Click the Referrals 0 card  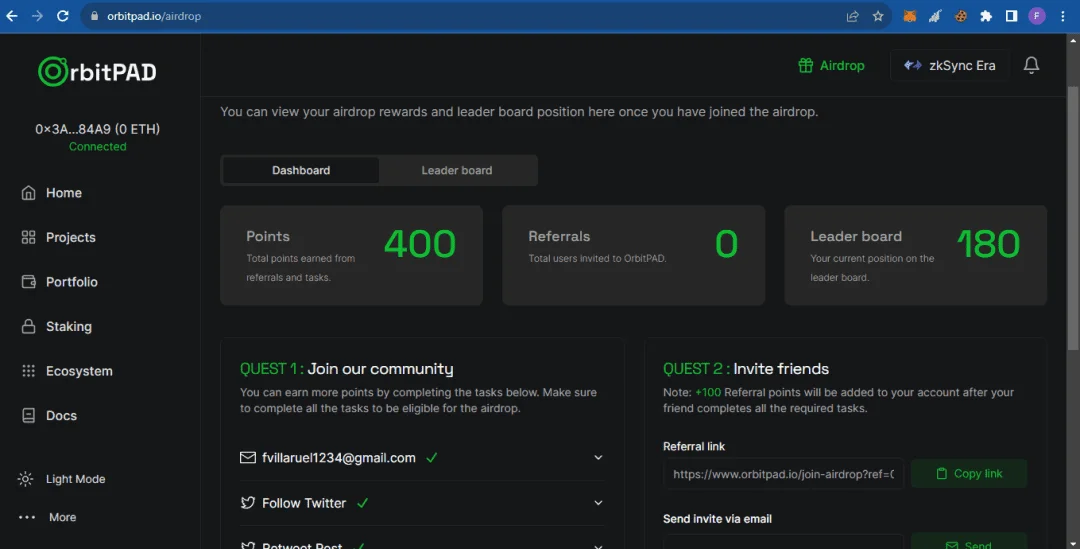(634, 256)
